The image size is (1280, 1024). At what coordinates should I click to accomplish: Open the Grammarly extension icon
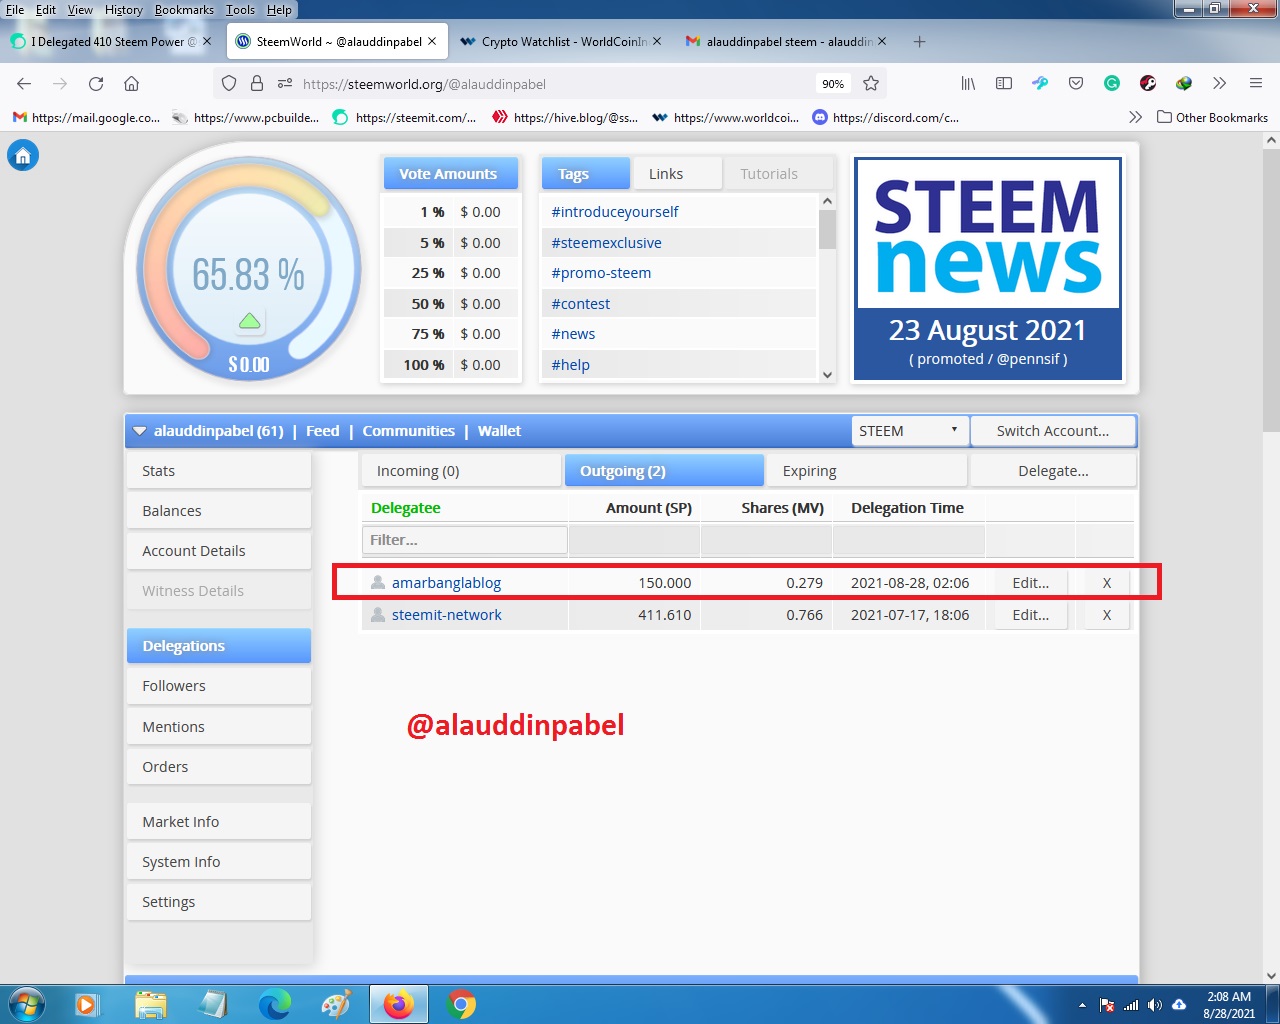[x=1112, y=84]
